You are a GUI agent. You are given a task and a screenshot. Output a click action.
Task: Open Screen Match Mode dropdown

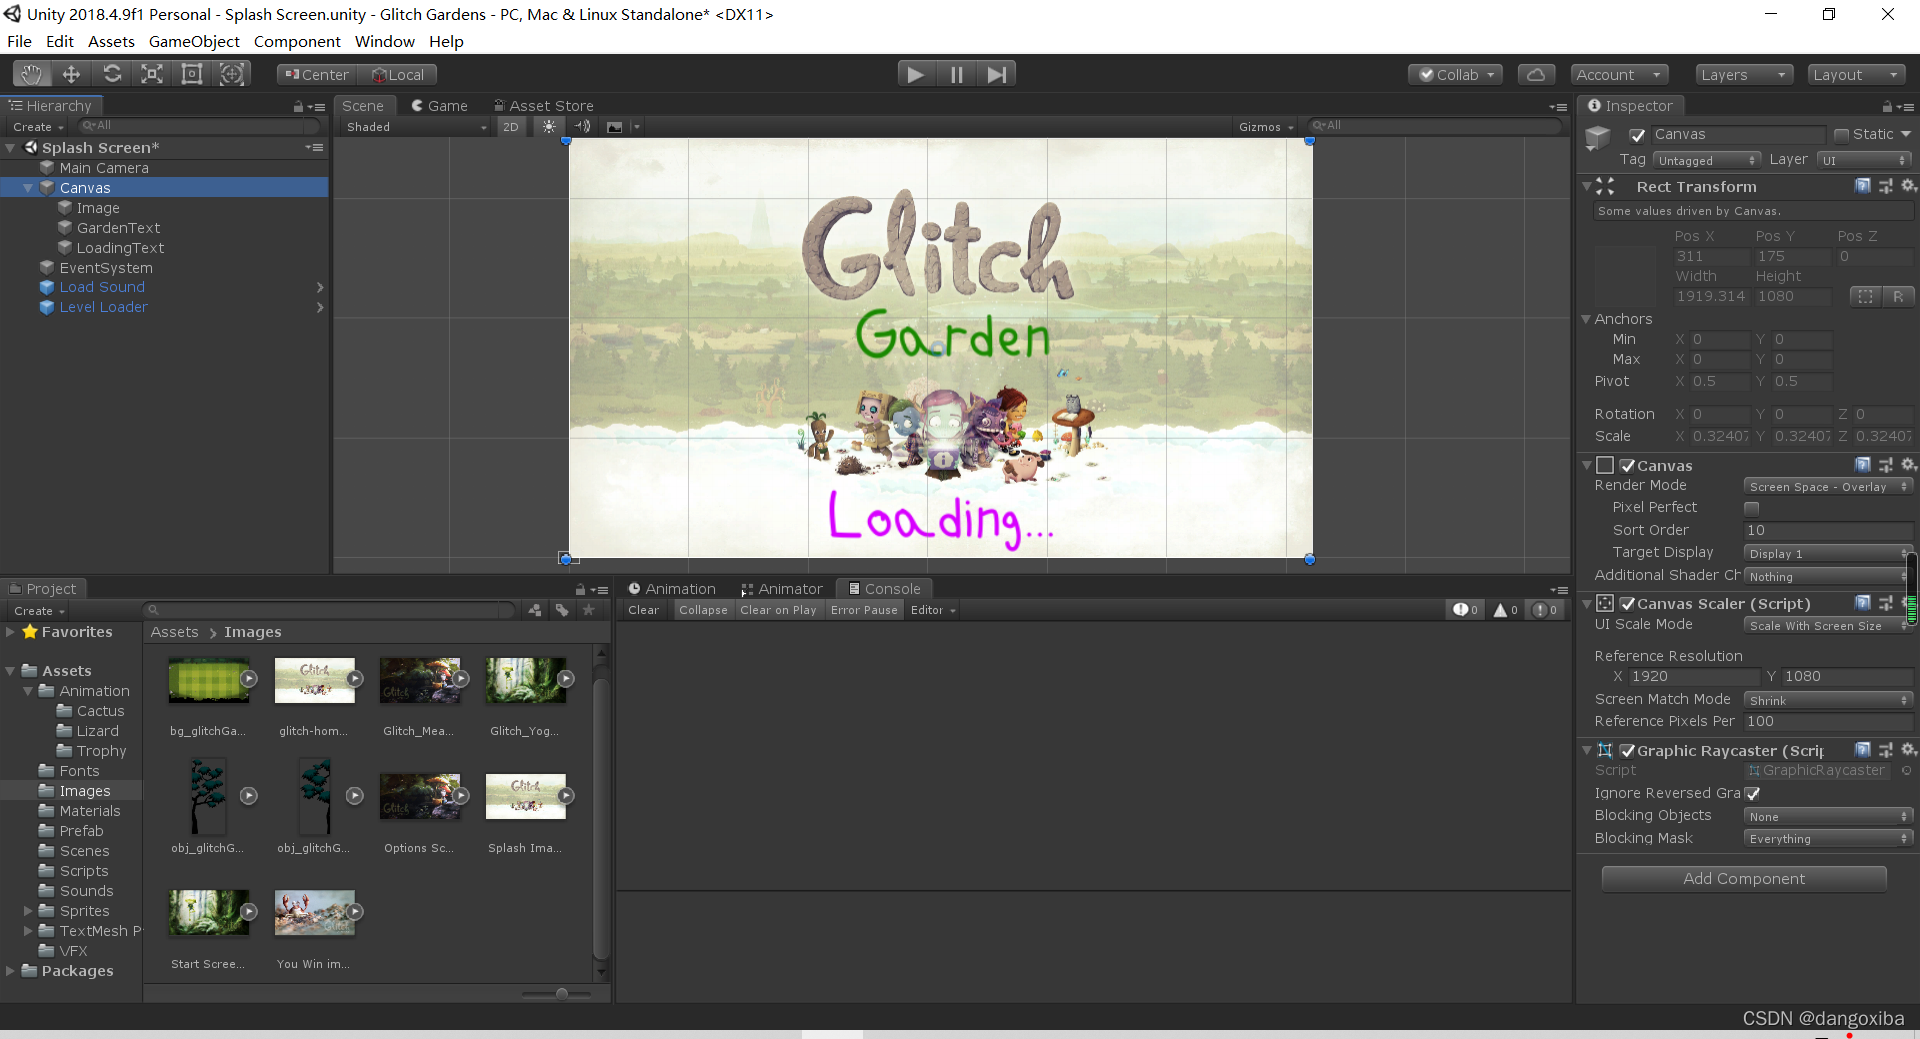click(1828, 701)
